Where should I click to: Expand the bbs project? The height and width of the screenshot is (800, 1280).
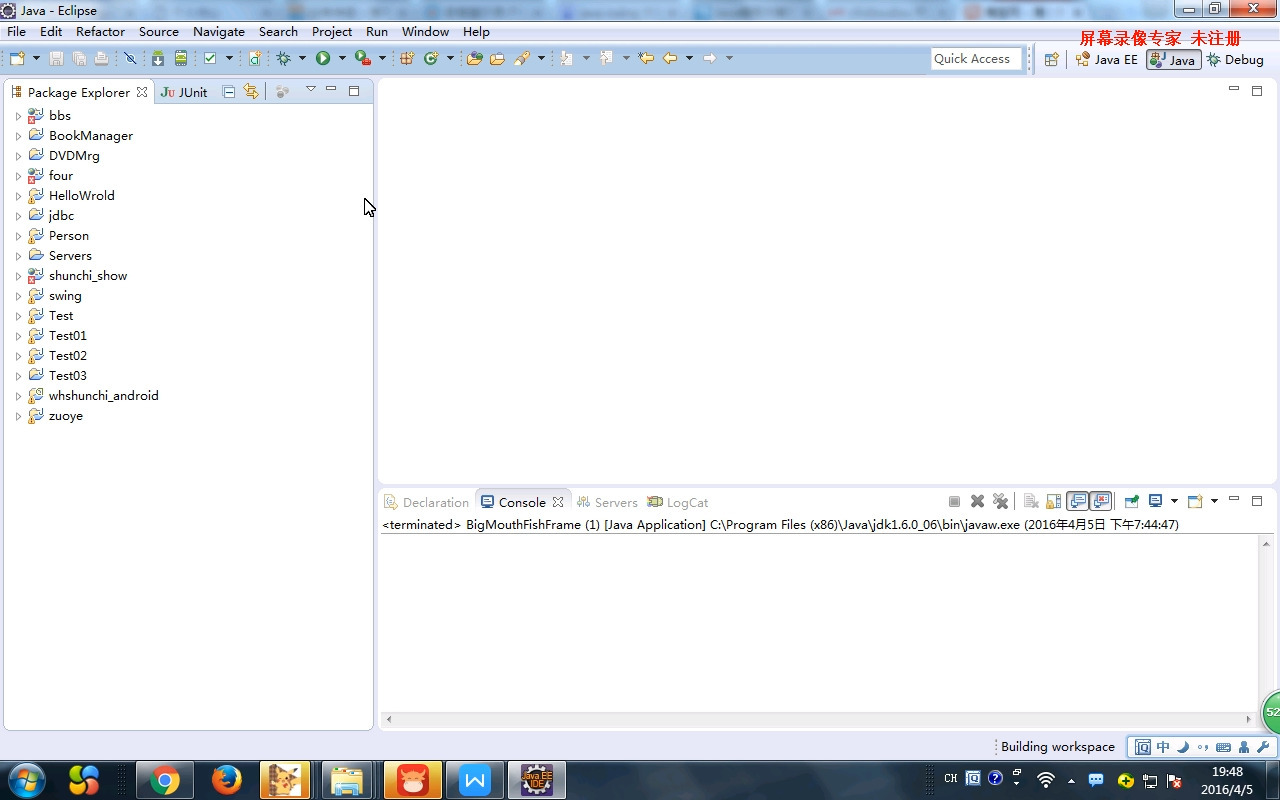click(18, 116)
